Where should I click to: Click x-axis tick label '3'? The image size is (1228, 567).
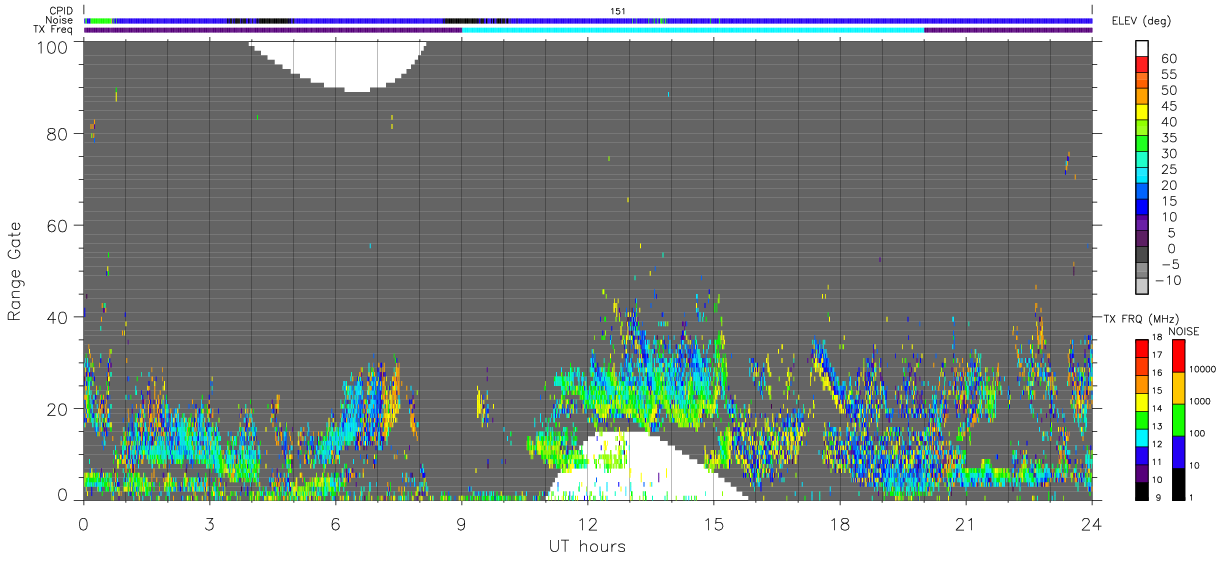click(x=209, y=524)
